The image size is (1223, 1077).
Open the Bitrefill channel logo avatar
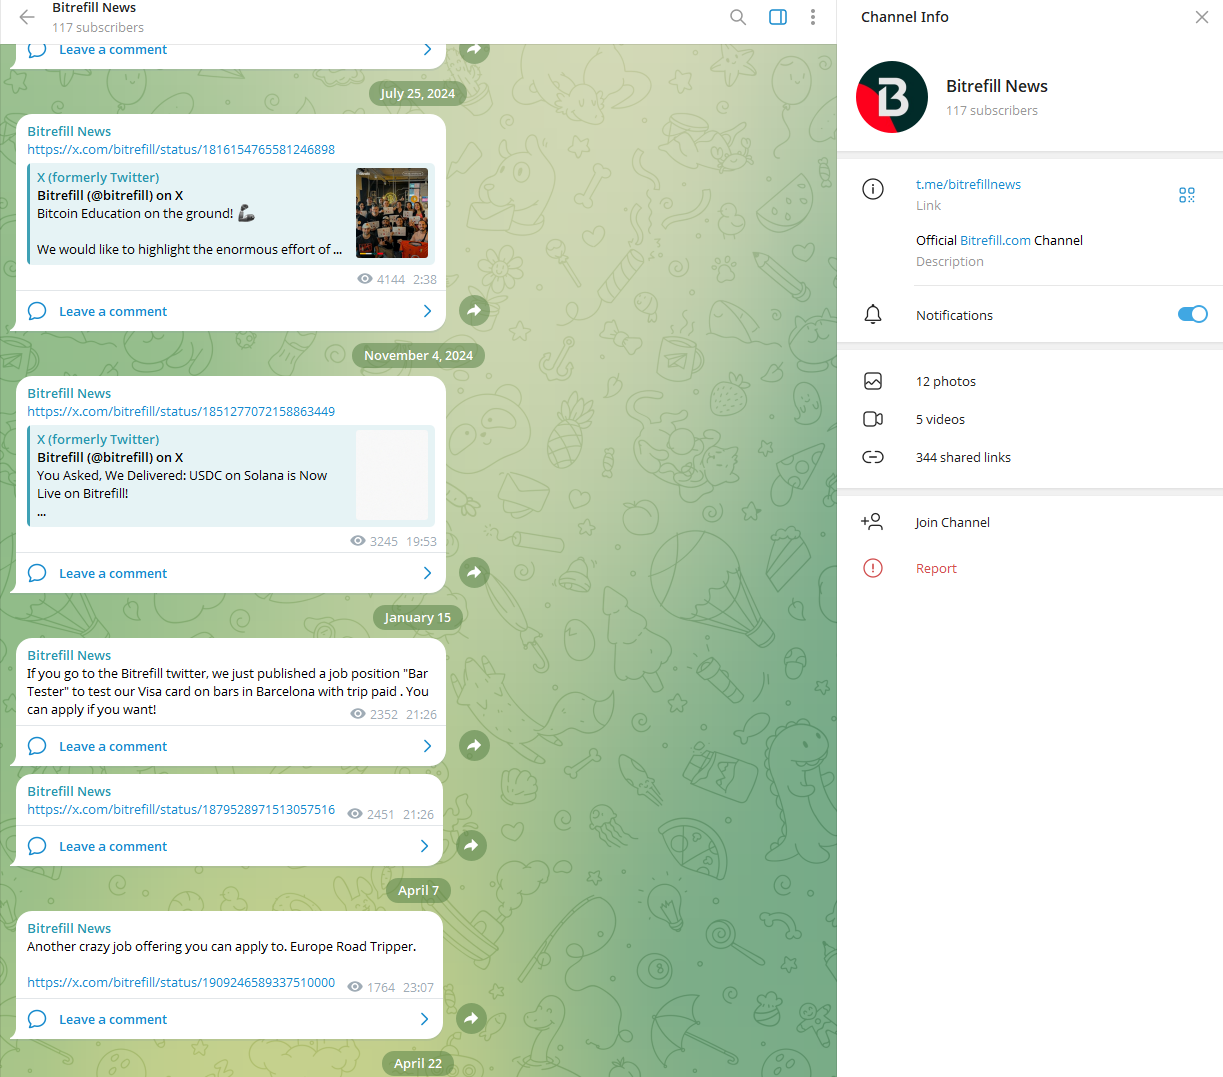892,97
